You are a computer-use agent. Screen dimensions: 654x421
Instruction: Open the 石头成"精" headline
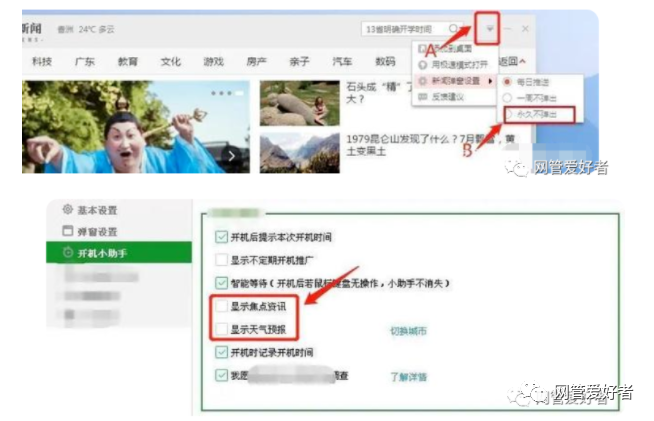pyautogui.click(x=378, y=93)
